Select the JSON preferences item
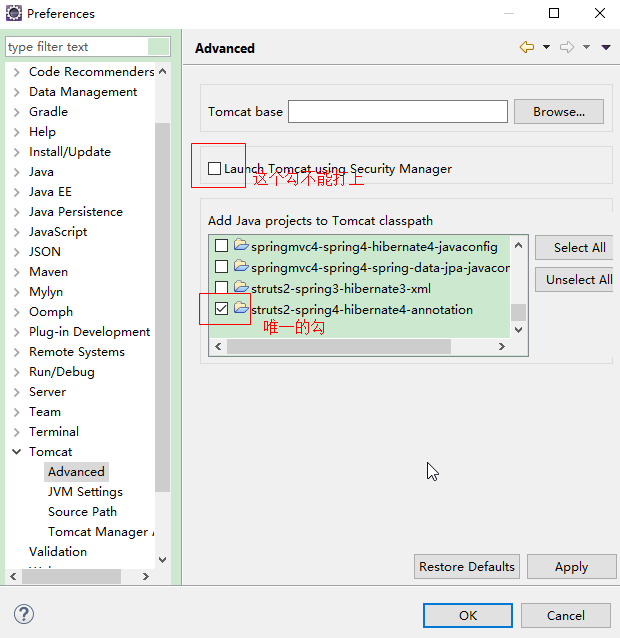 pyautogui.click(x=45, y=252)
